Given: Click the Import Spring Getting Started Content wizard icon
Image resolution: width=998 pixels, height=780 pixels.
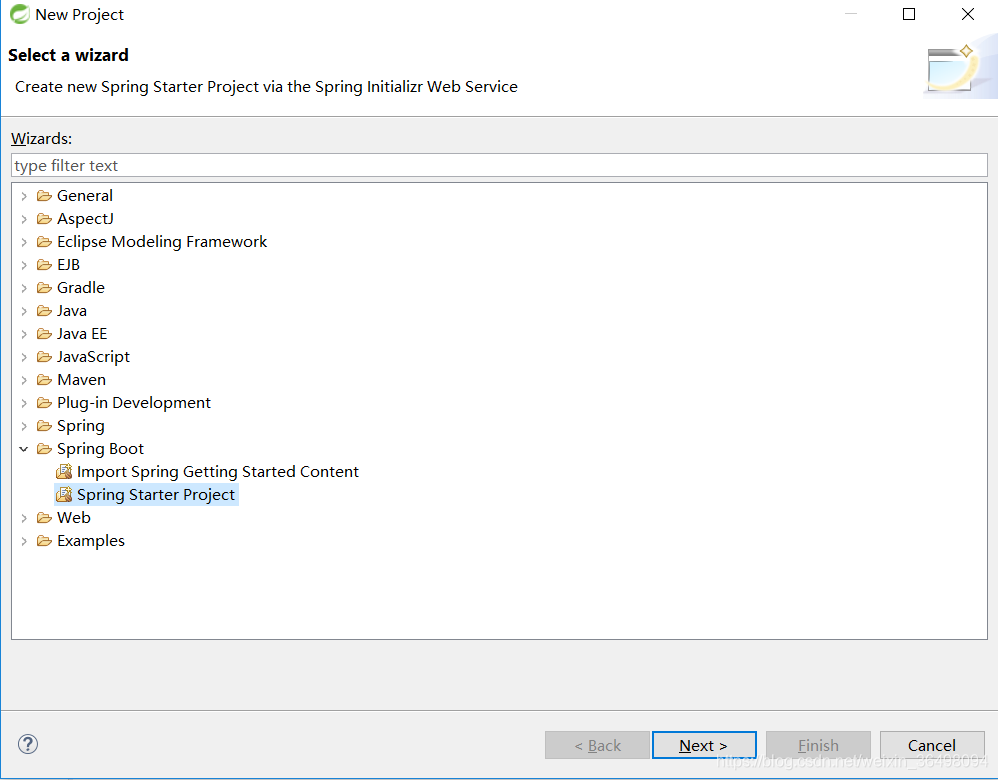Looking at the screenshot, I should (64, 471).
